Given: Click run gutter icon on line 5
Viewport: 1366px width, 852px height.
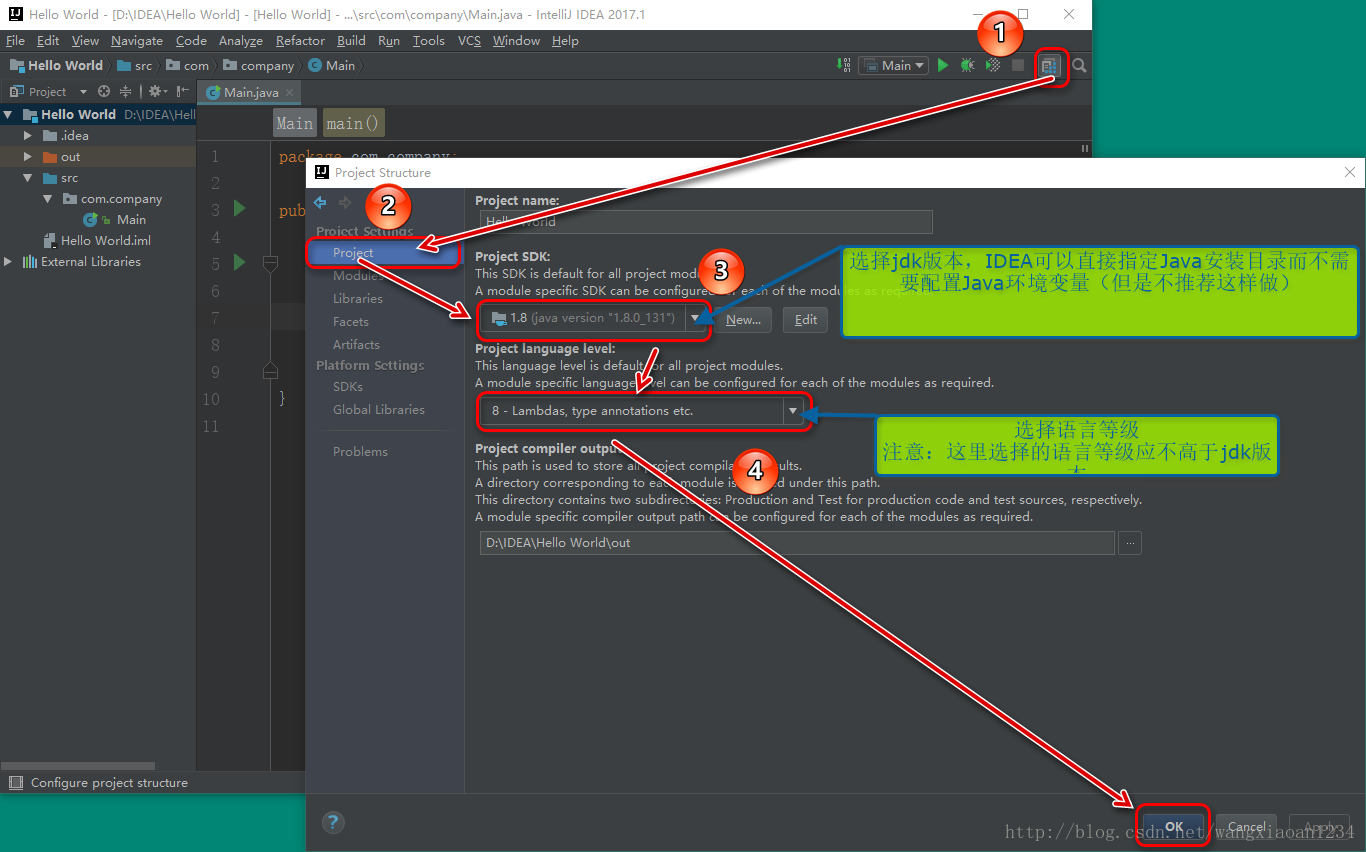Looking at the screenshot, I should coord(239,263).
